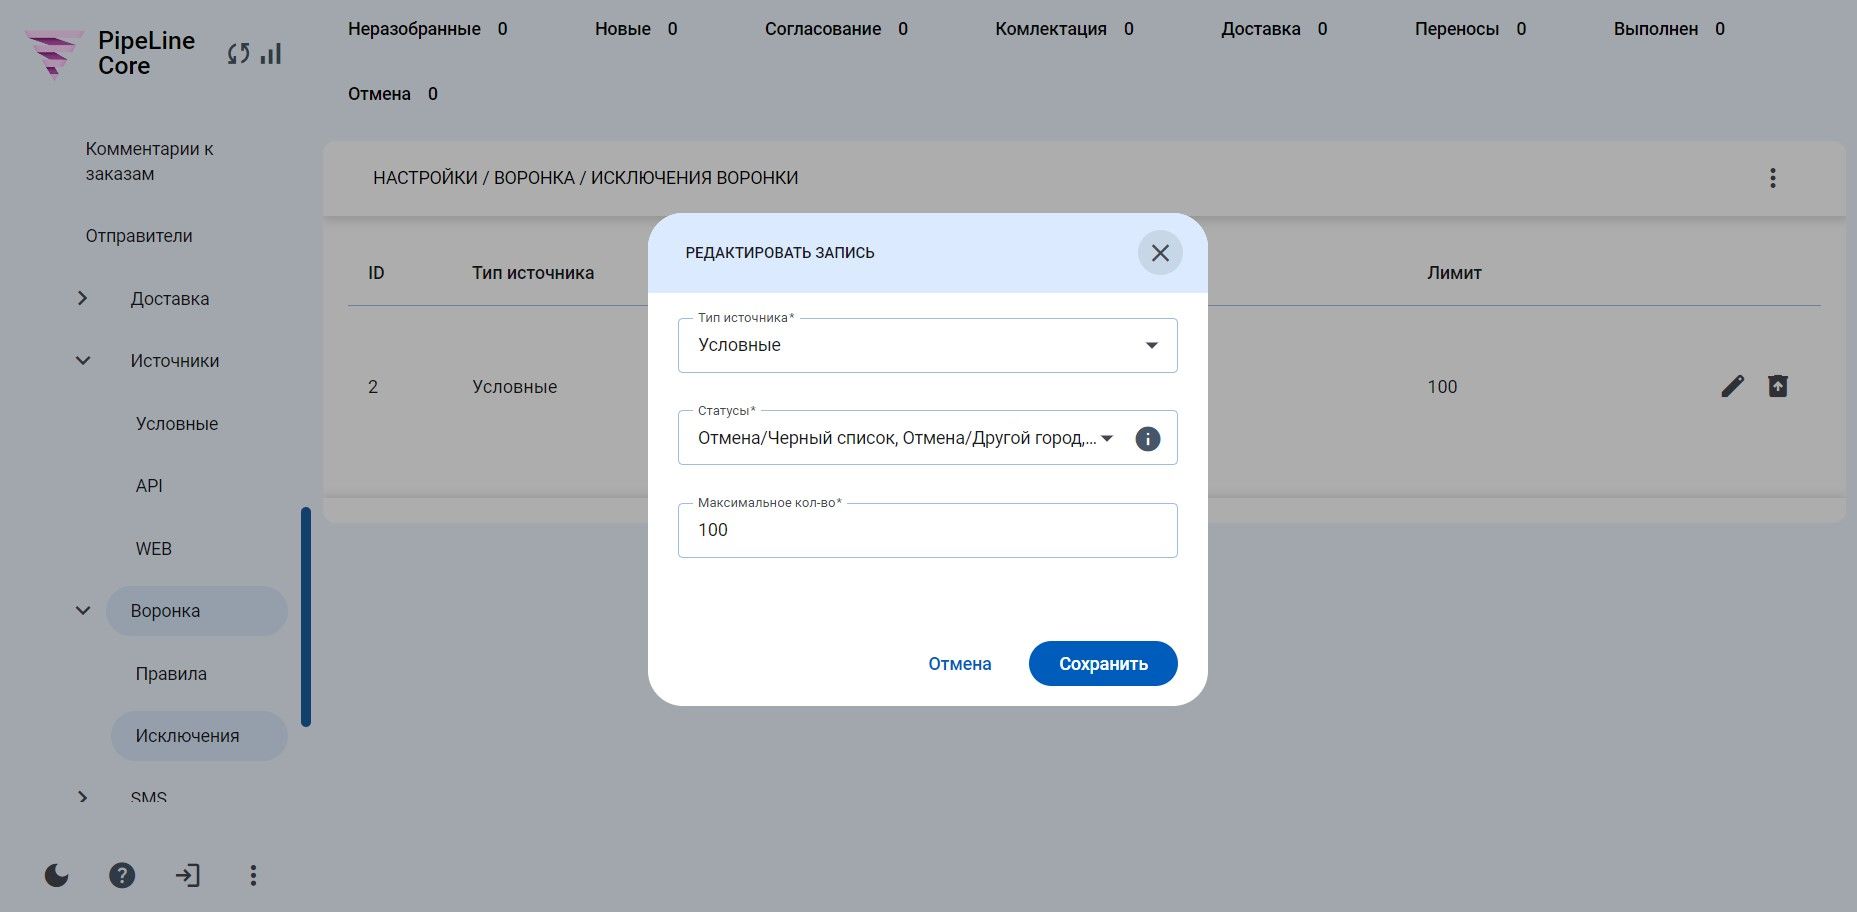Select the WEB sources item
This screenshot has width=1857, height=912.
pos(154,549)
